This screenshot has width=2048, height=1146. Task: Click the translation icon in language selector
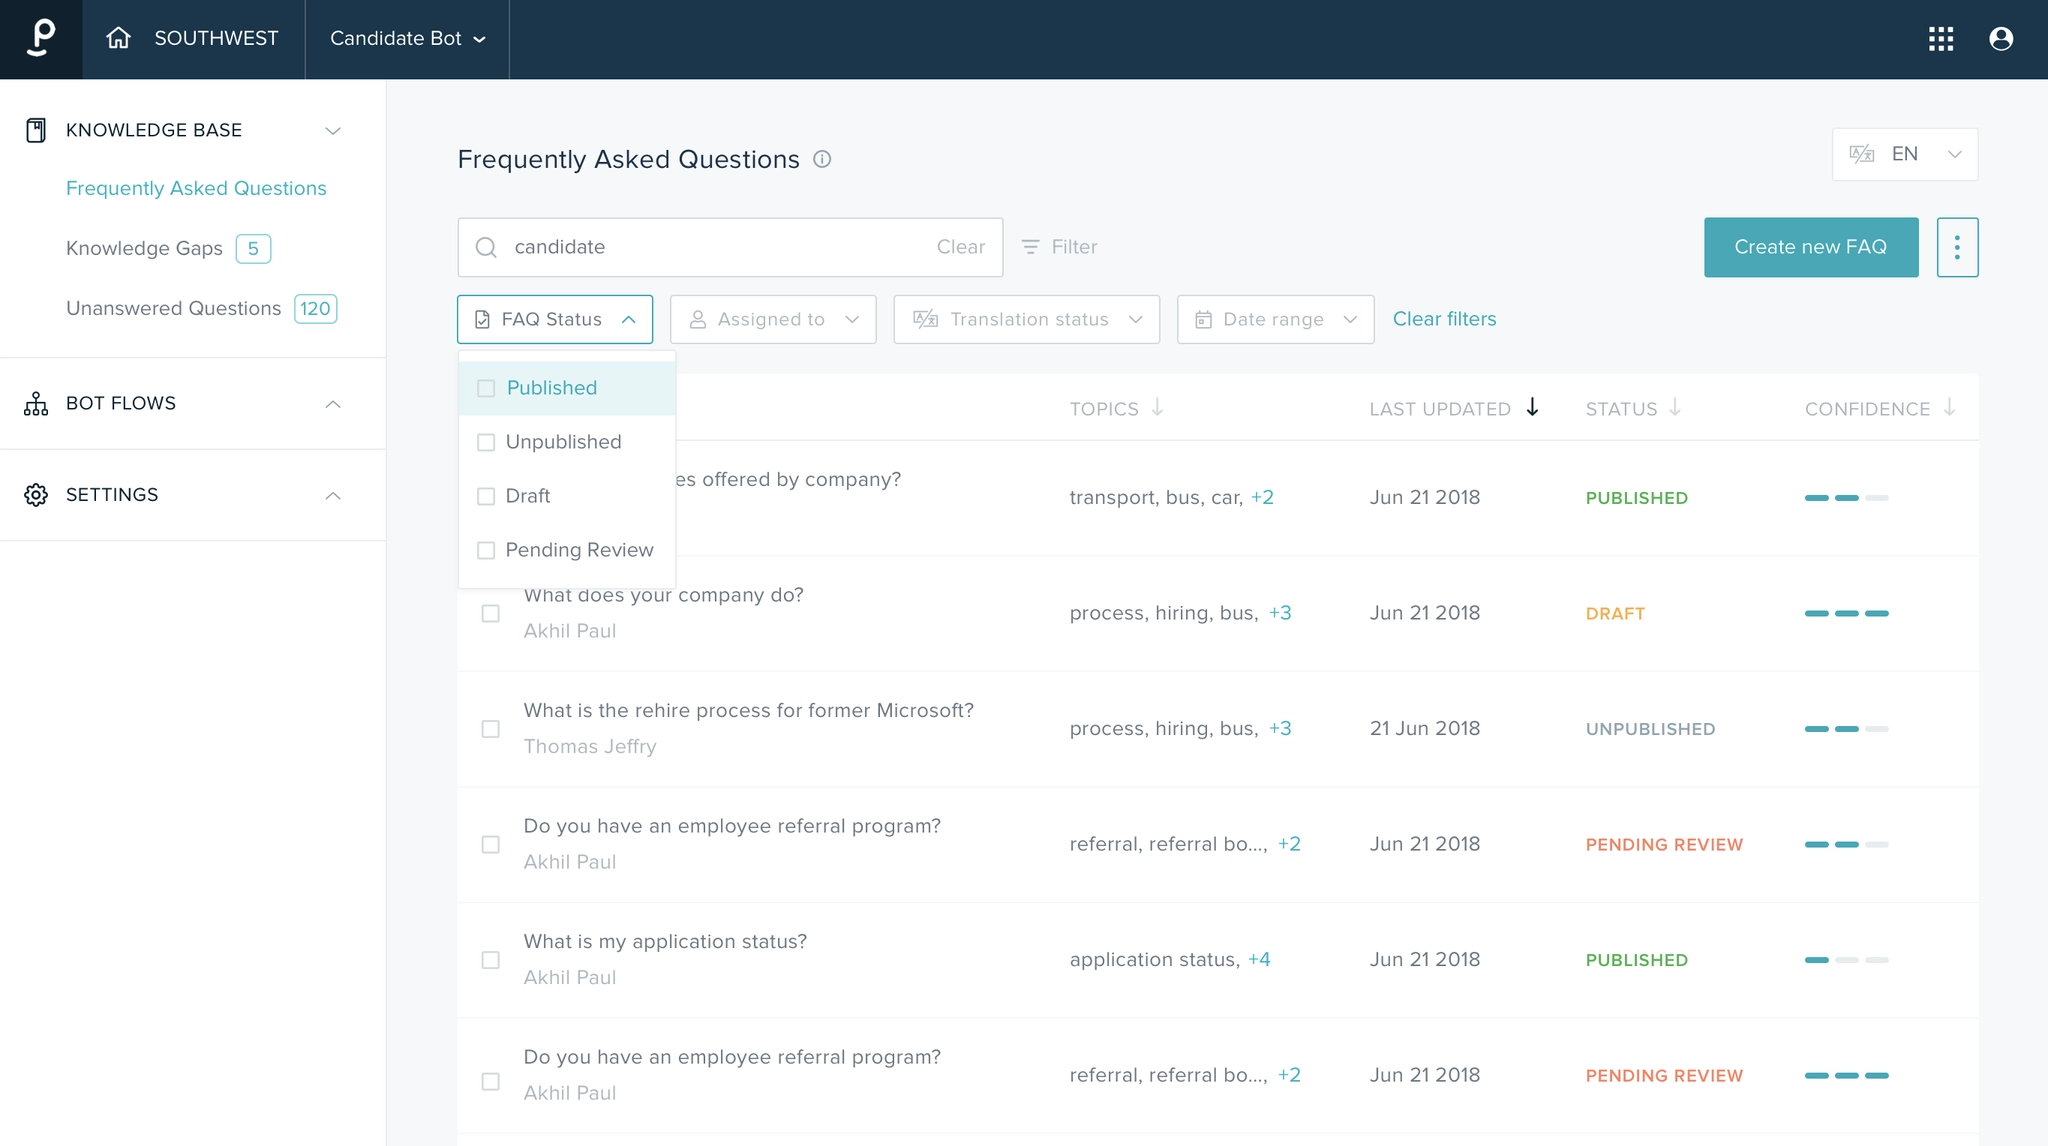pos(1861,154)
